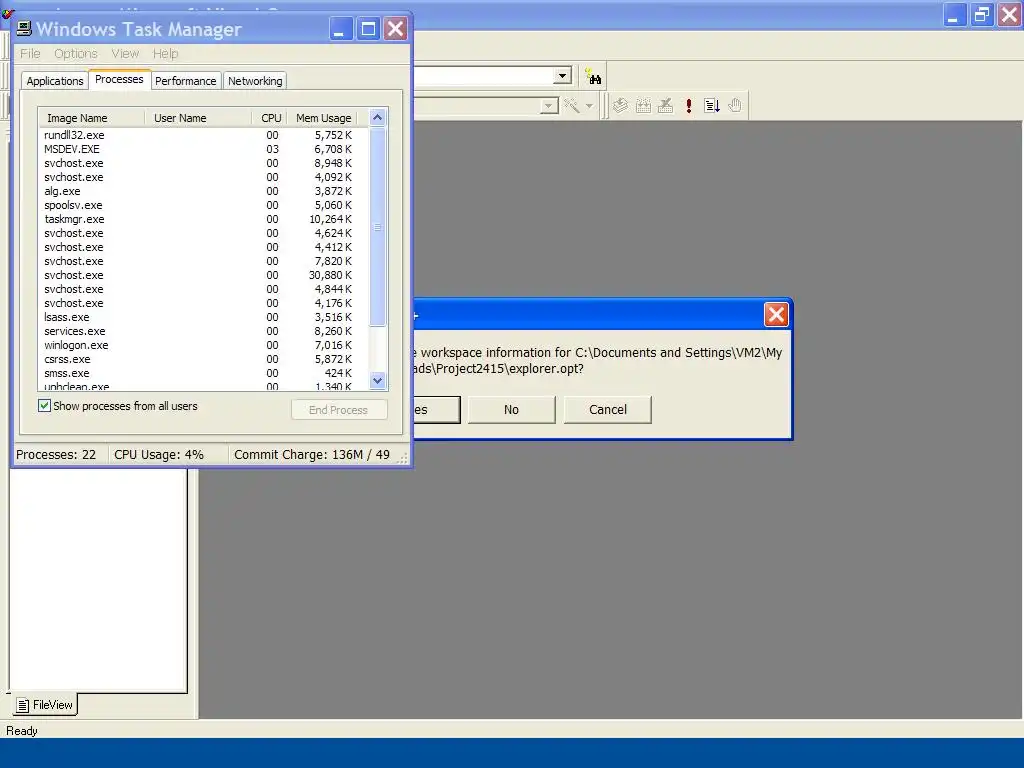The width and height of the screenshot is (1024, 768).
Task: Click the Task Manager resize grip corner
Action: [x=403, y=458]
